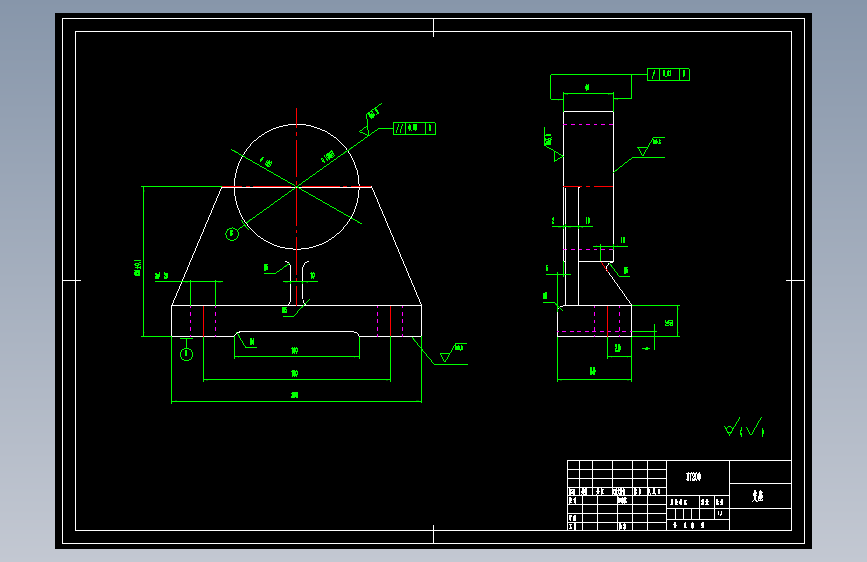Click the general roughness symbol left of the parentheses
The image size is (867, 562).
pyautogui.click(x=732, y=427)
